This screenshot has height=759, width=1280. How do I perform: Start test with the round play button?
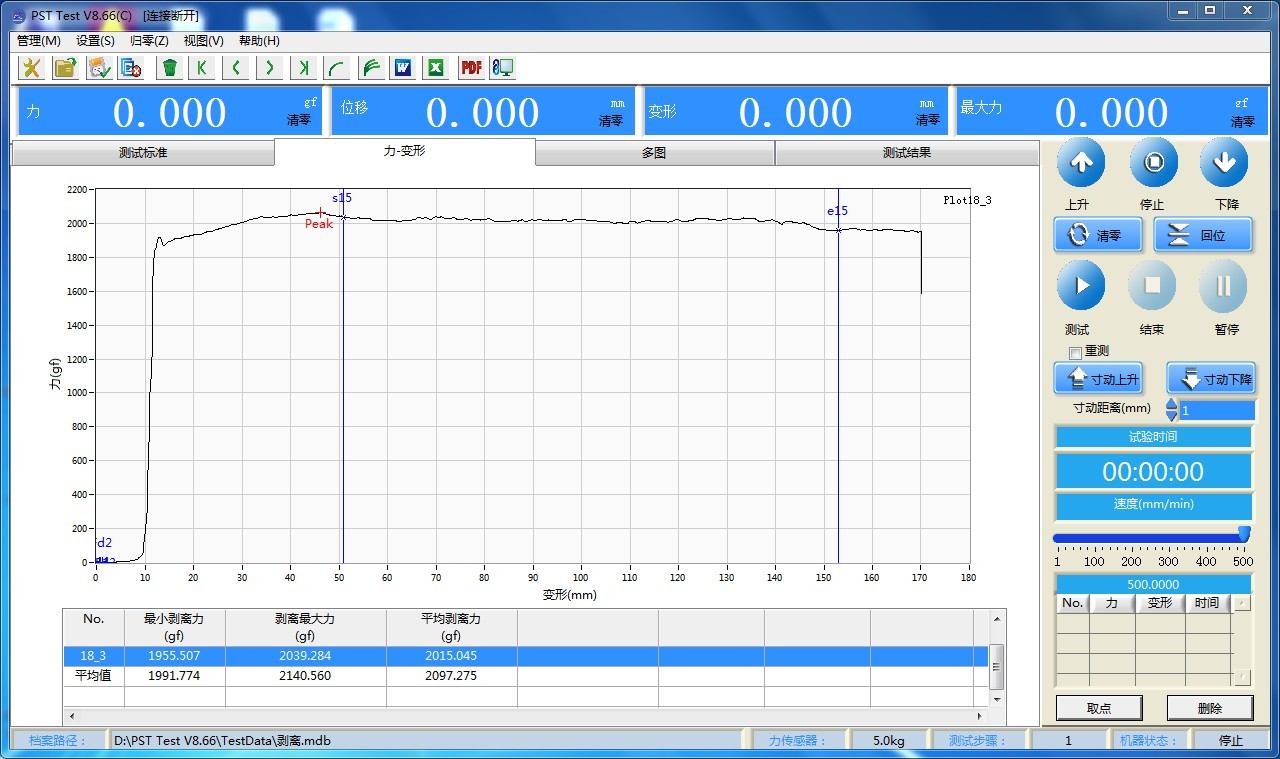(1081, 286)
